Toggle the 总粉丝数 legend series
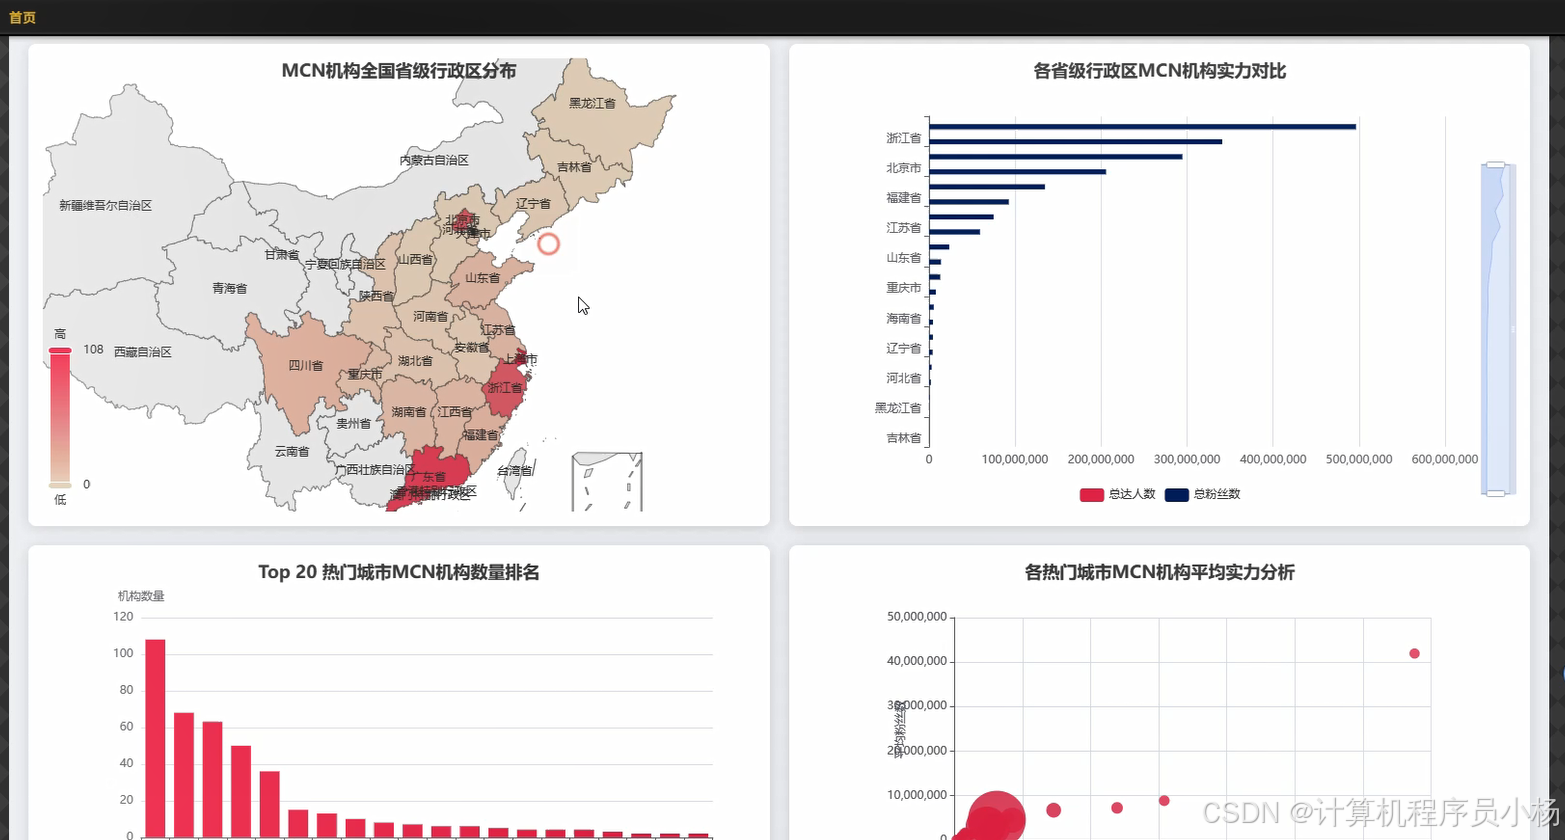Screen dimensions: 1565x840 (1202, 495)
